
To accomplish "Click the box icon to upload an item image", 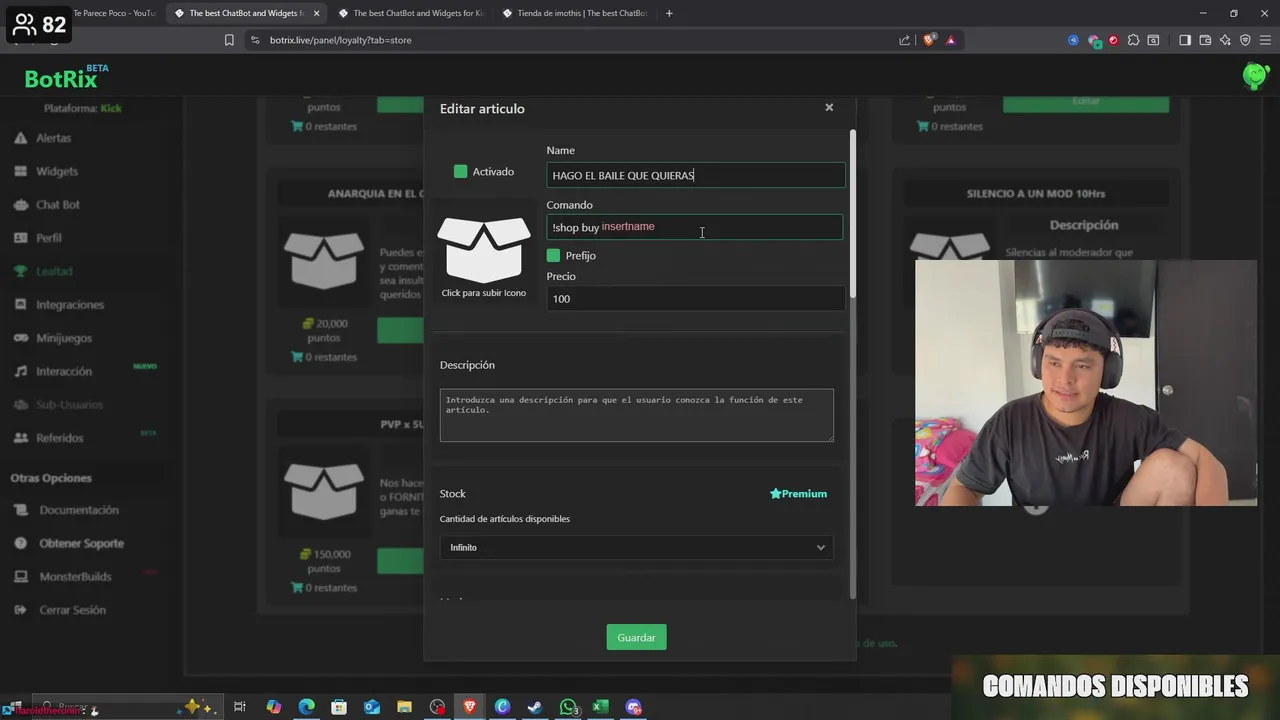I will point(484,250).
